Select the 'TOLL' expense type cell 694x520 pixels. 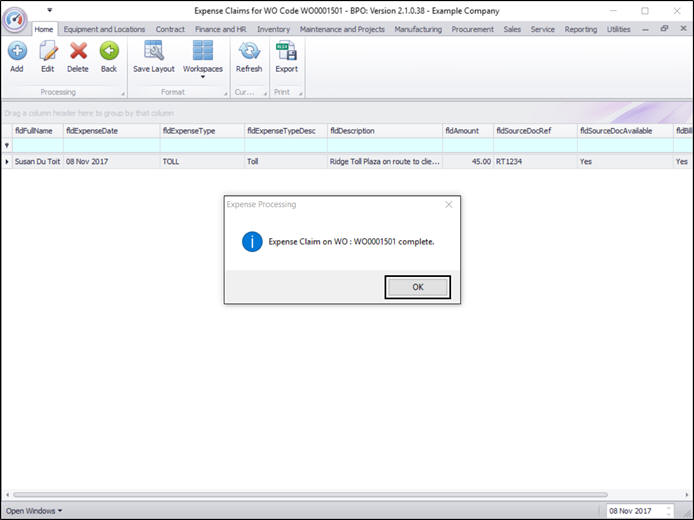coord(202,162)
